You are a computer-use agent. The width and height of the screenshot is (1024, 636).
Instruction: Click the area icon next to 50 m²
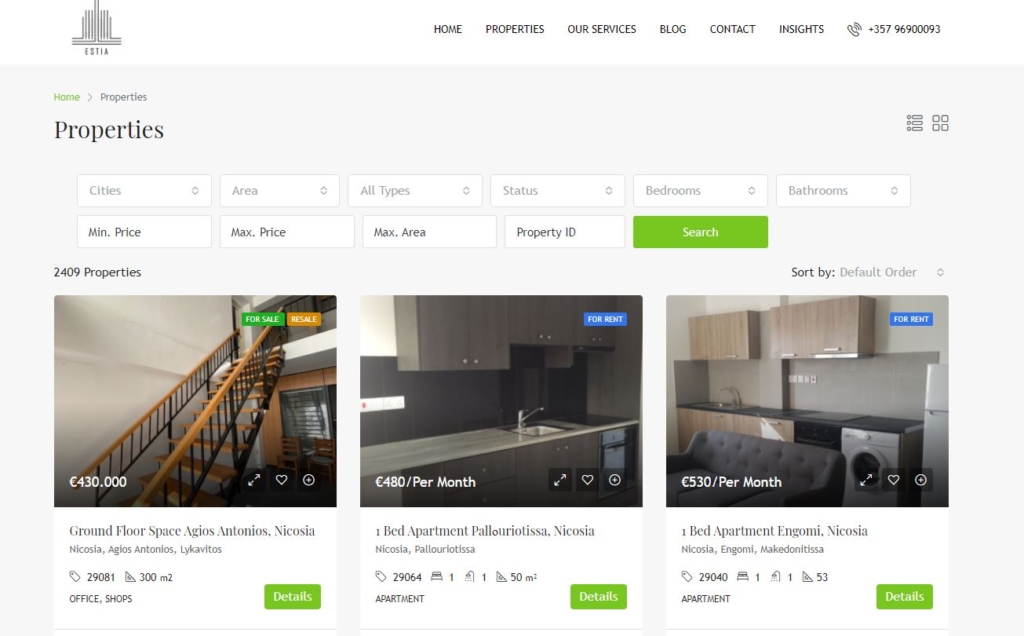pos(501,577)
